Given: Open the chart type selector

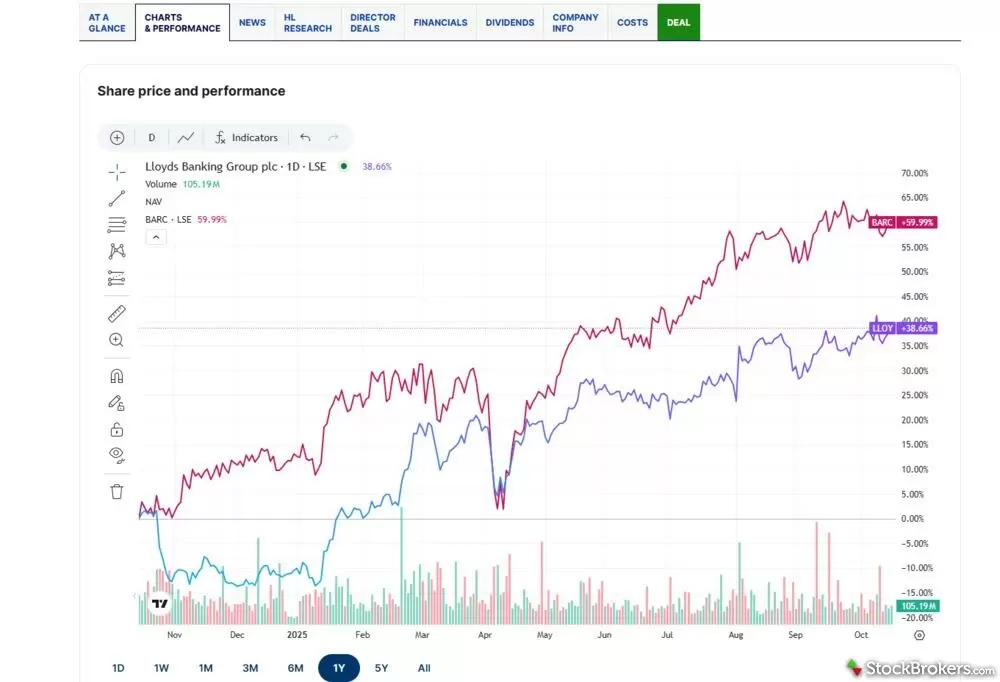Looking at the screenshot, I should tap(186, 137).
